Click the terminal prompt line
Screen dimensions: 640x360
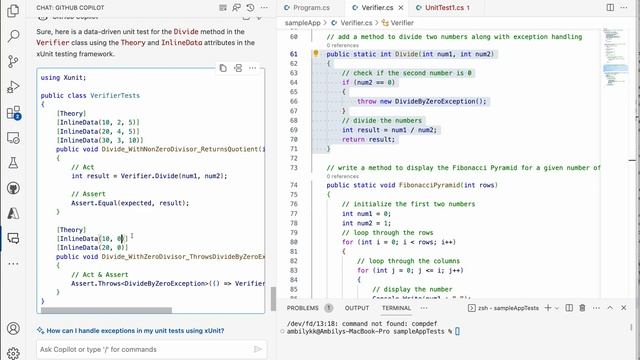373,331
